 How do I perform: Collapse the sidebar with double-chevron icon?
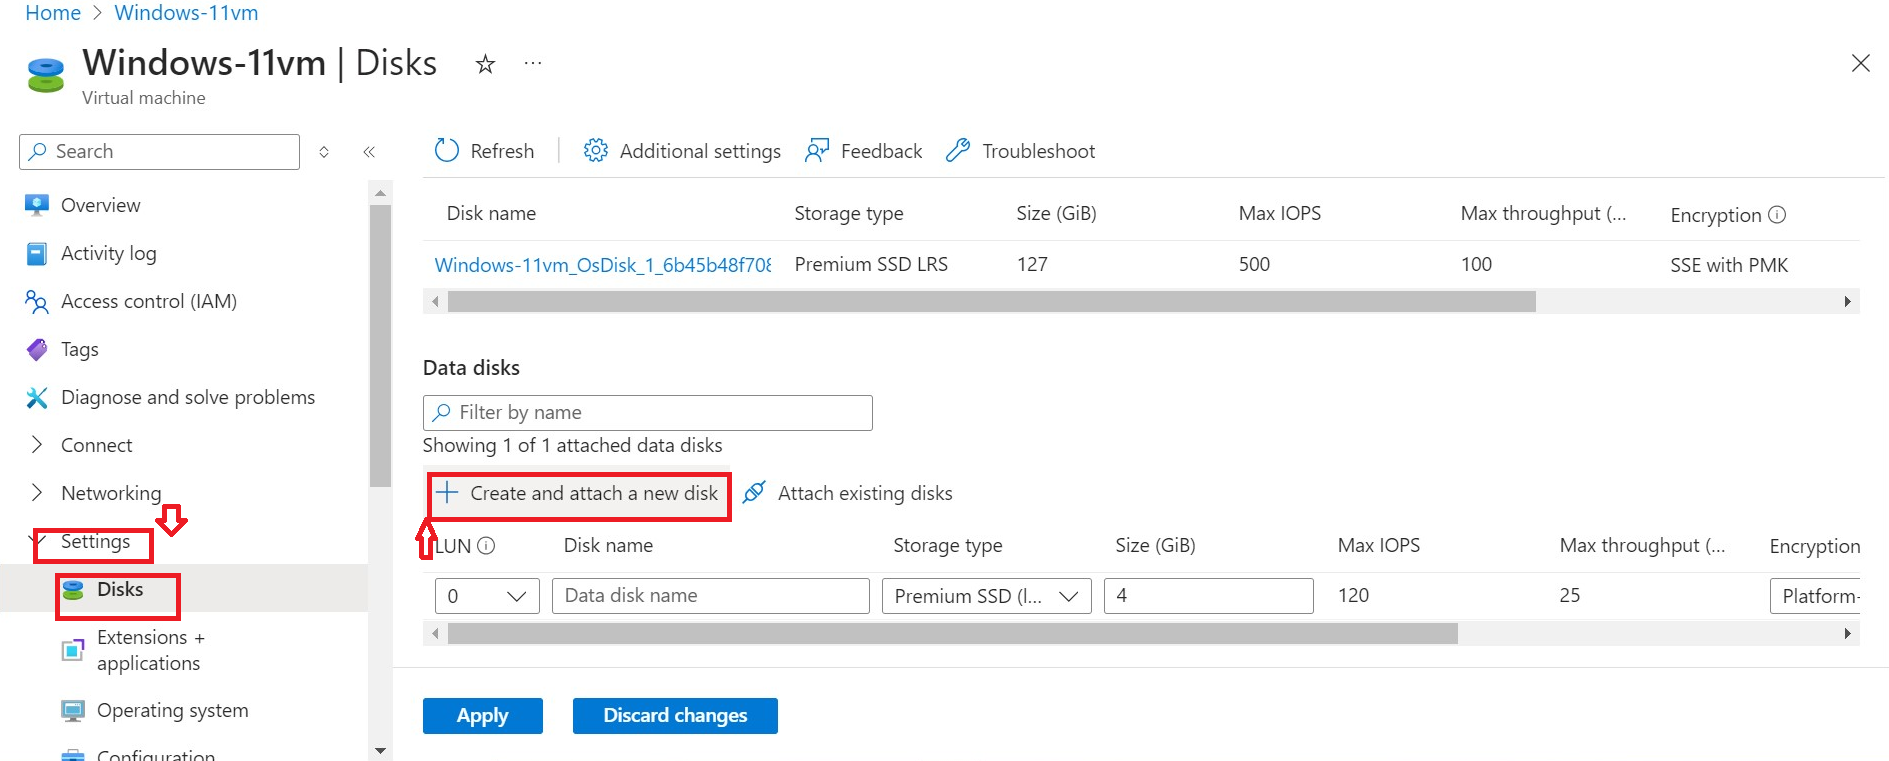click(x=369, y=152)
